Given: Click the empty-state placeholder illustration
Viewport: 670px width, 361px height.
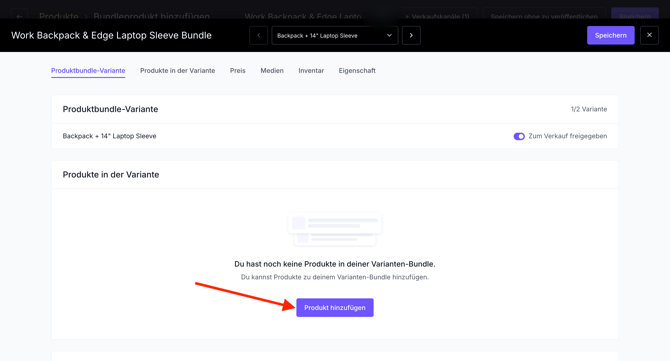Looking at the screenshot, I should point(335,229).
